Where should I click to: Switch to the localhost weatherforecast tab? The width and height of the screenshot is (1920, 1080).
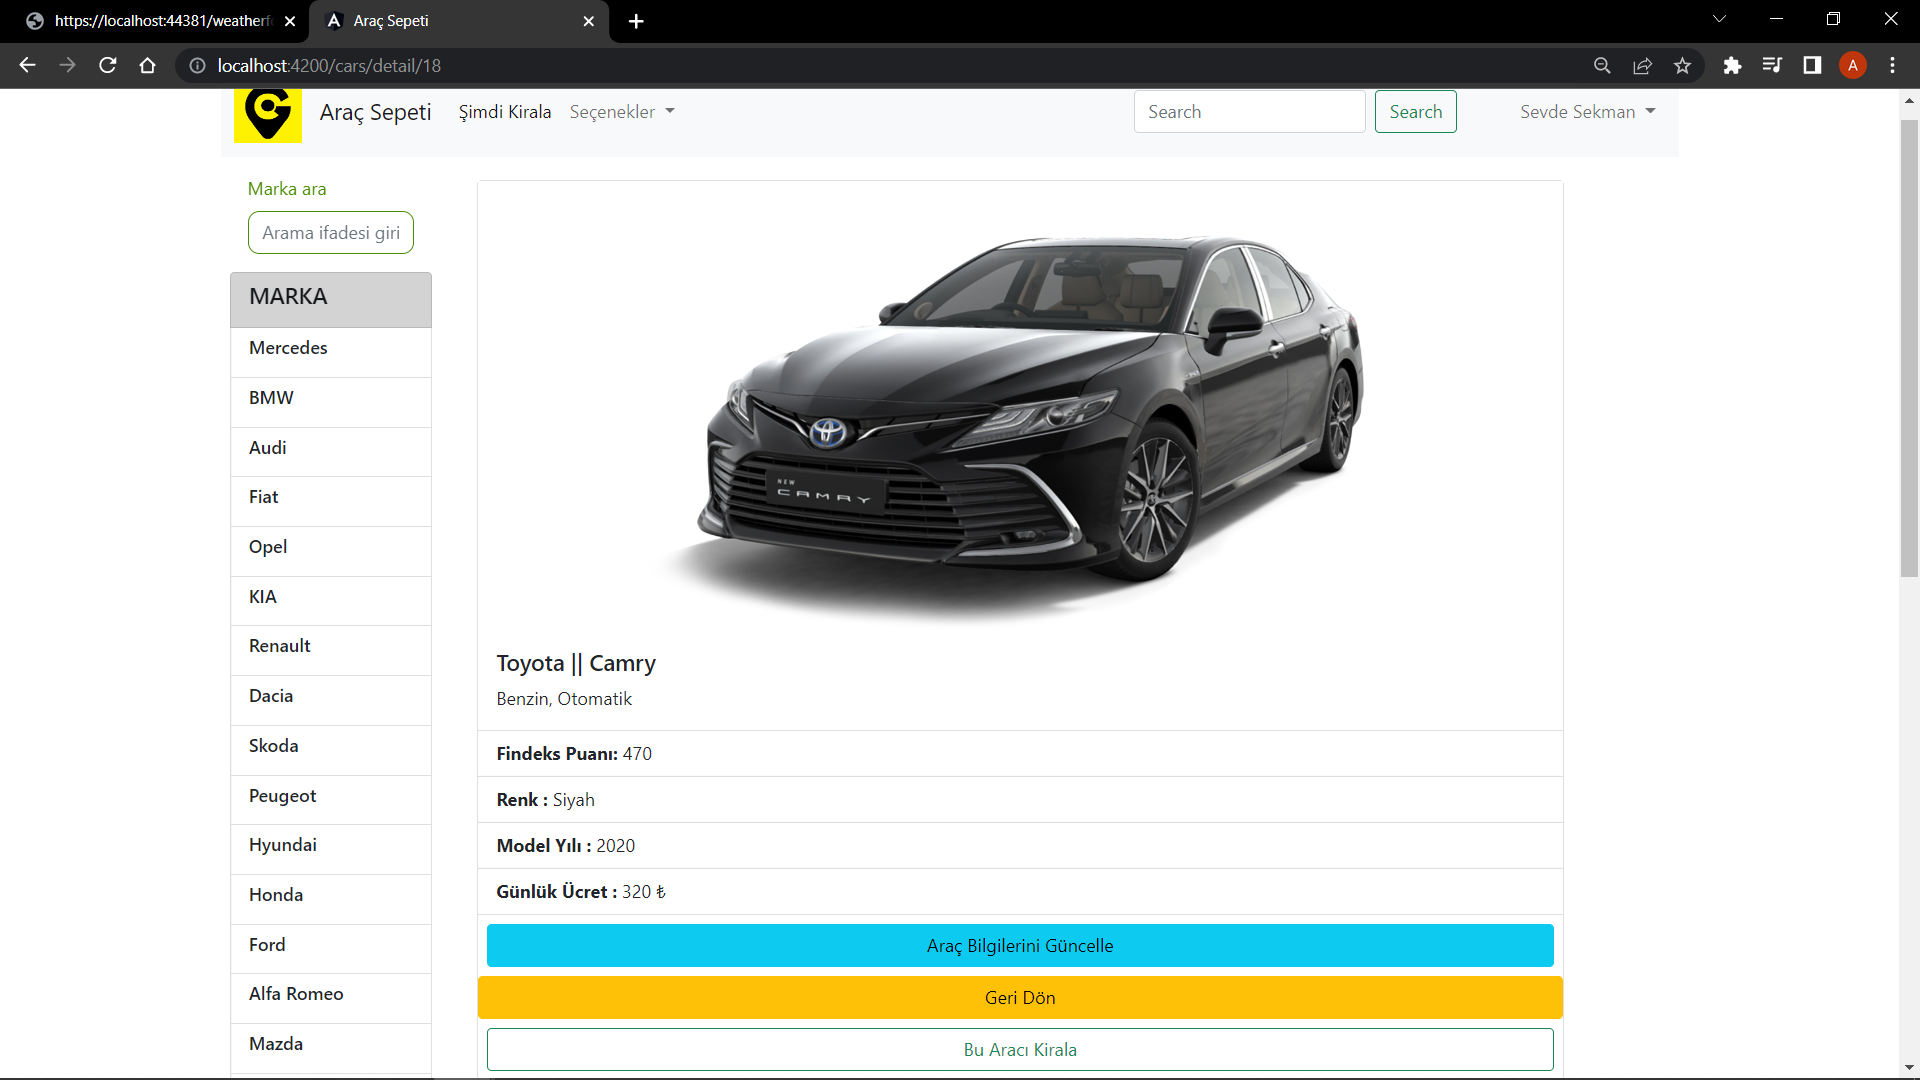coord(160,21)
